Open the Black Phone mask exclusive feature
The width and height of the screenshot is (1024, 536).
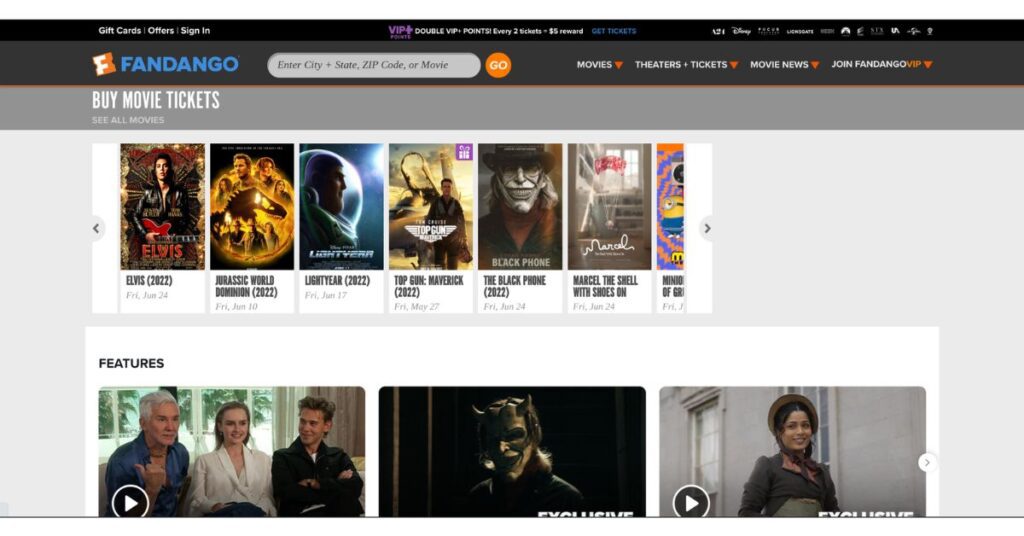(x=512, y=452)
